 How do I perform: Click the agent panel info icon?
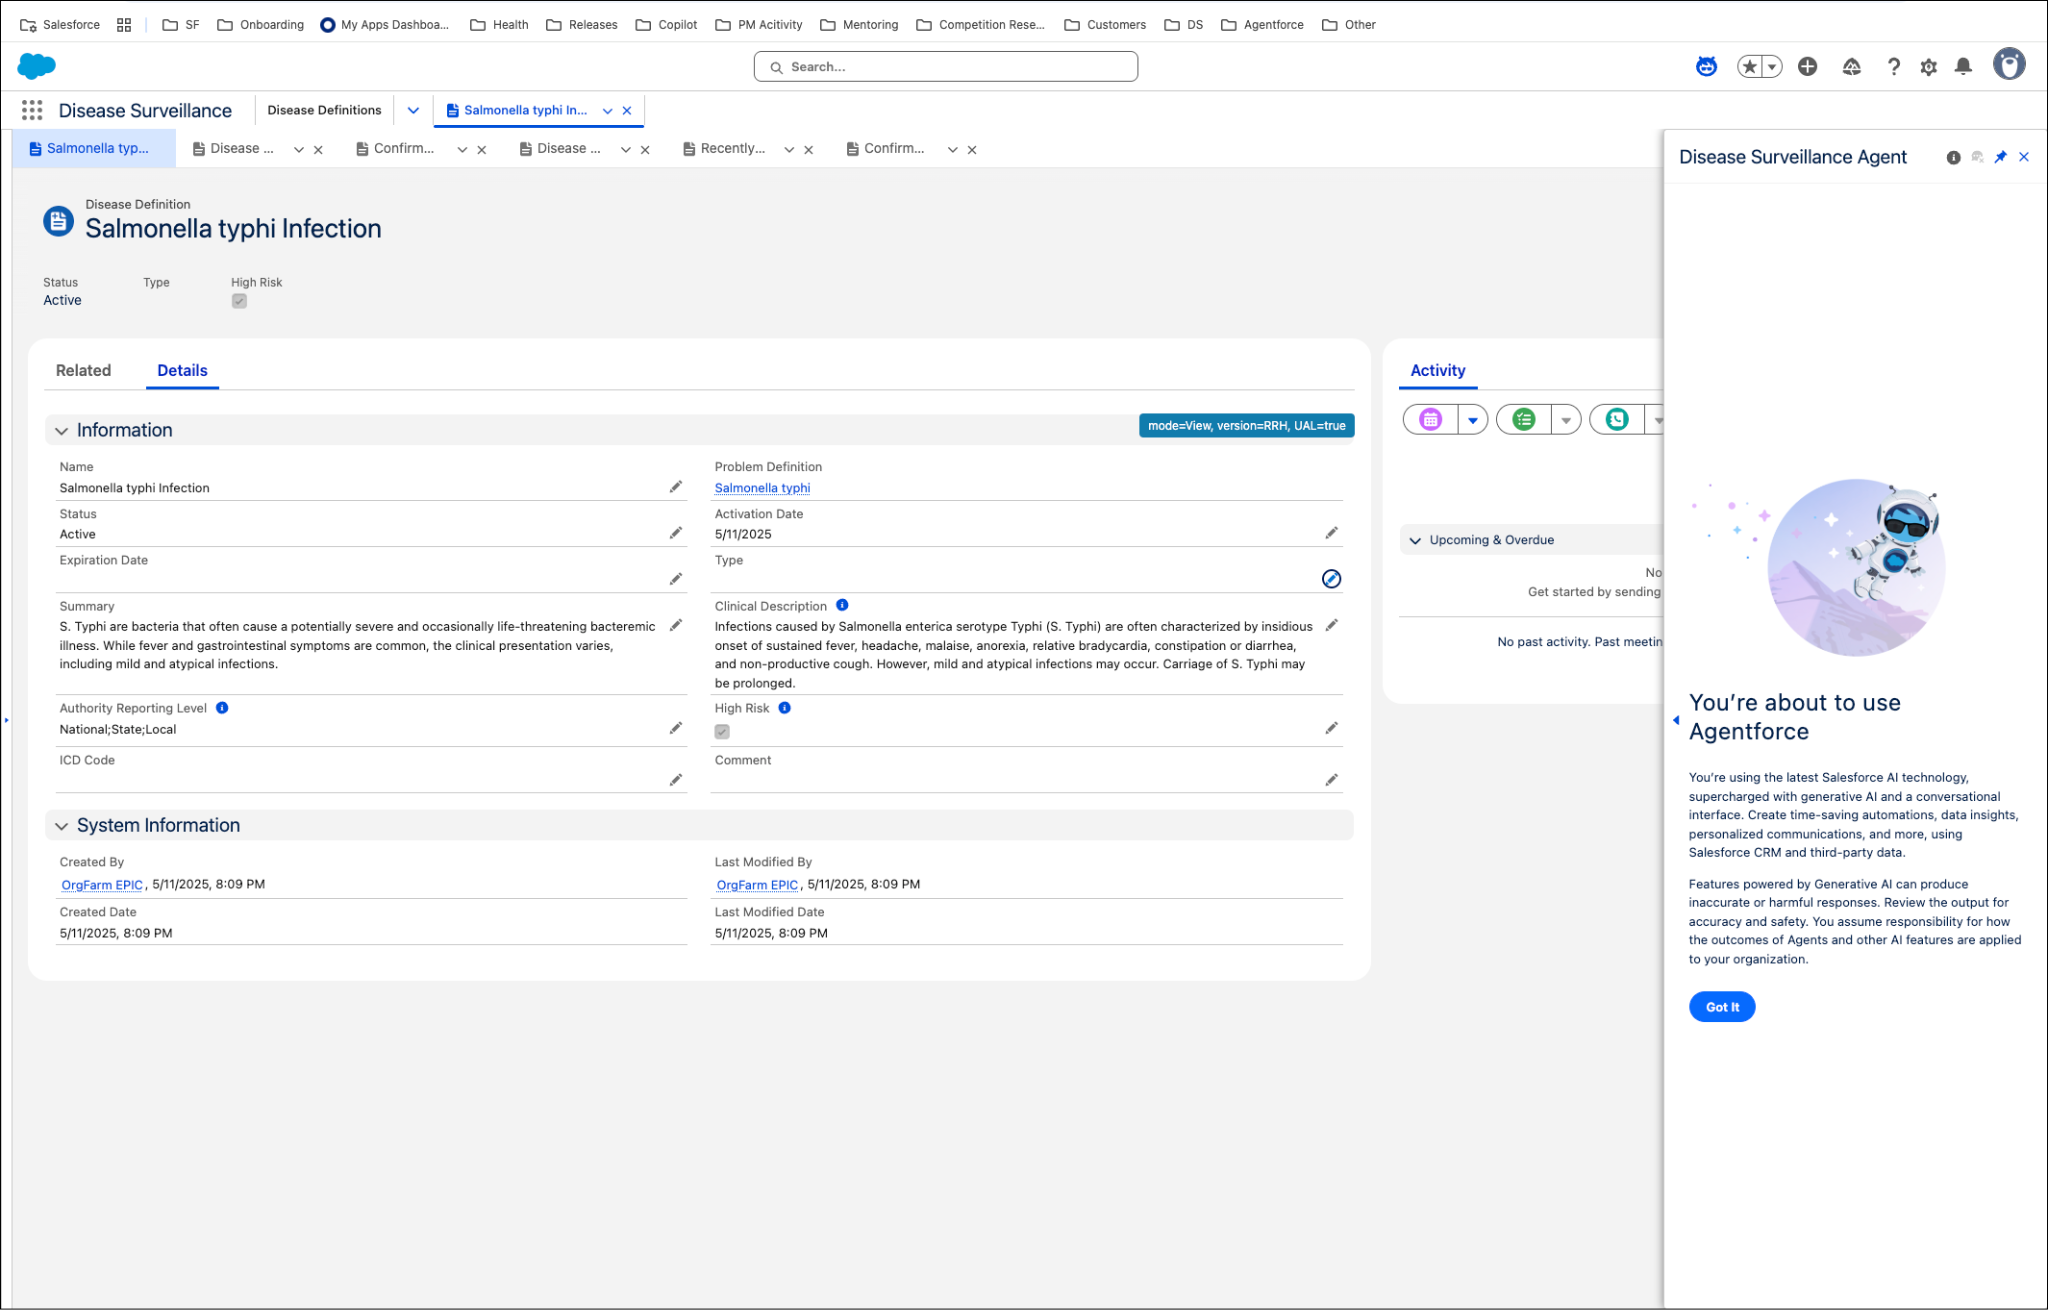point(1953,157)
